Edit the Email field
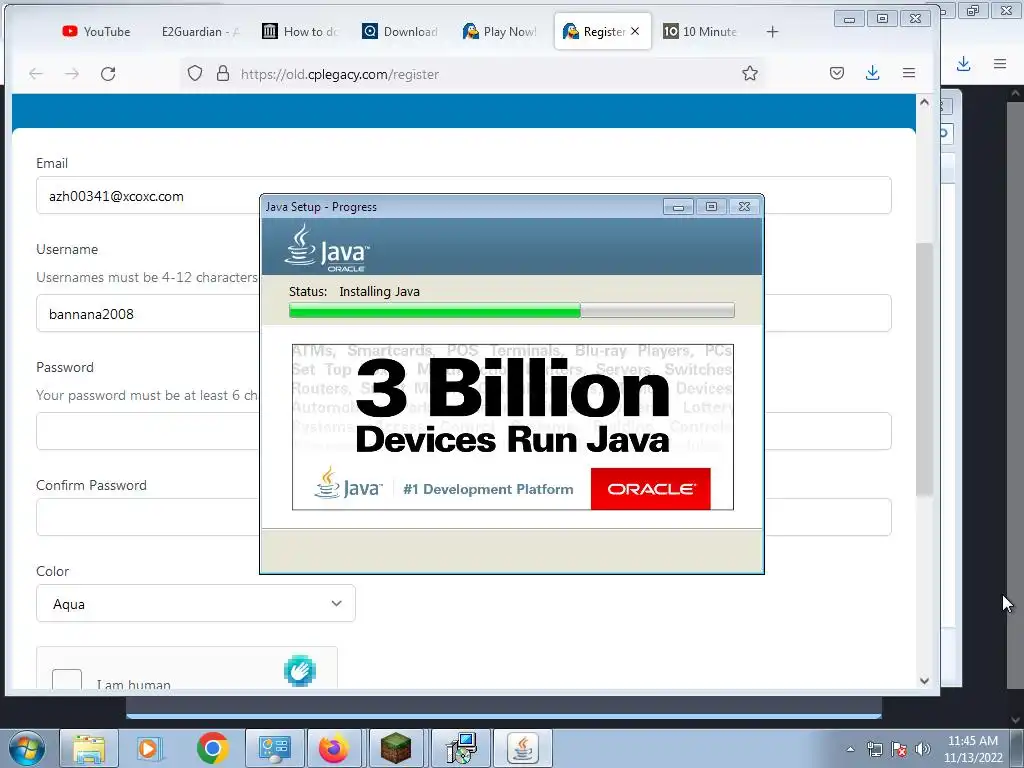 click(464, 195)
